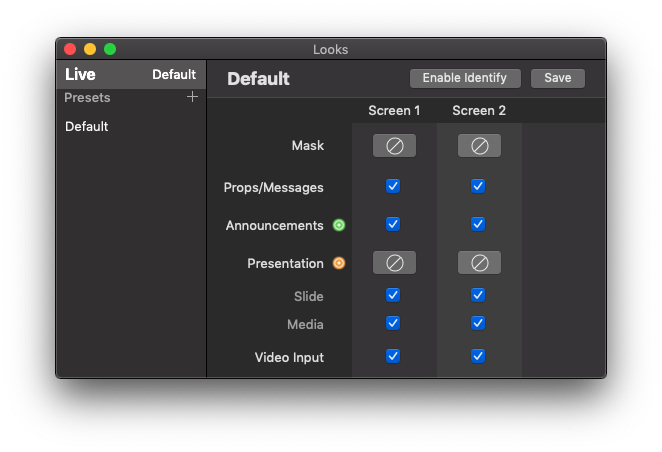
Task: Uncheck Slide for Screen 1
Action: pos(393,295)
